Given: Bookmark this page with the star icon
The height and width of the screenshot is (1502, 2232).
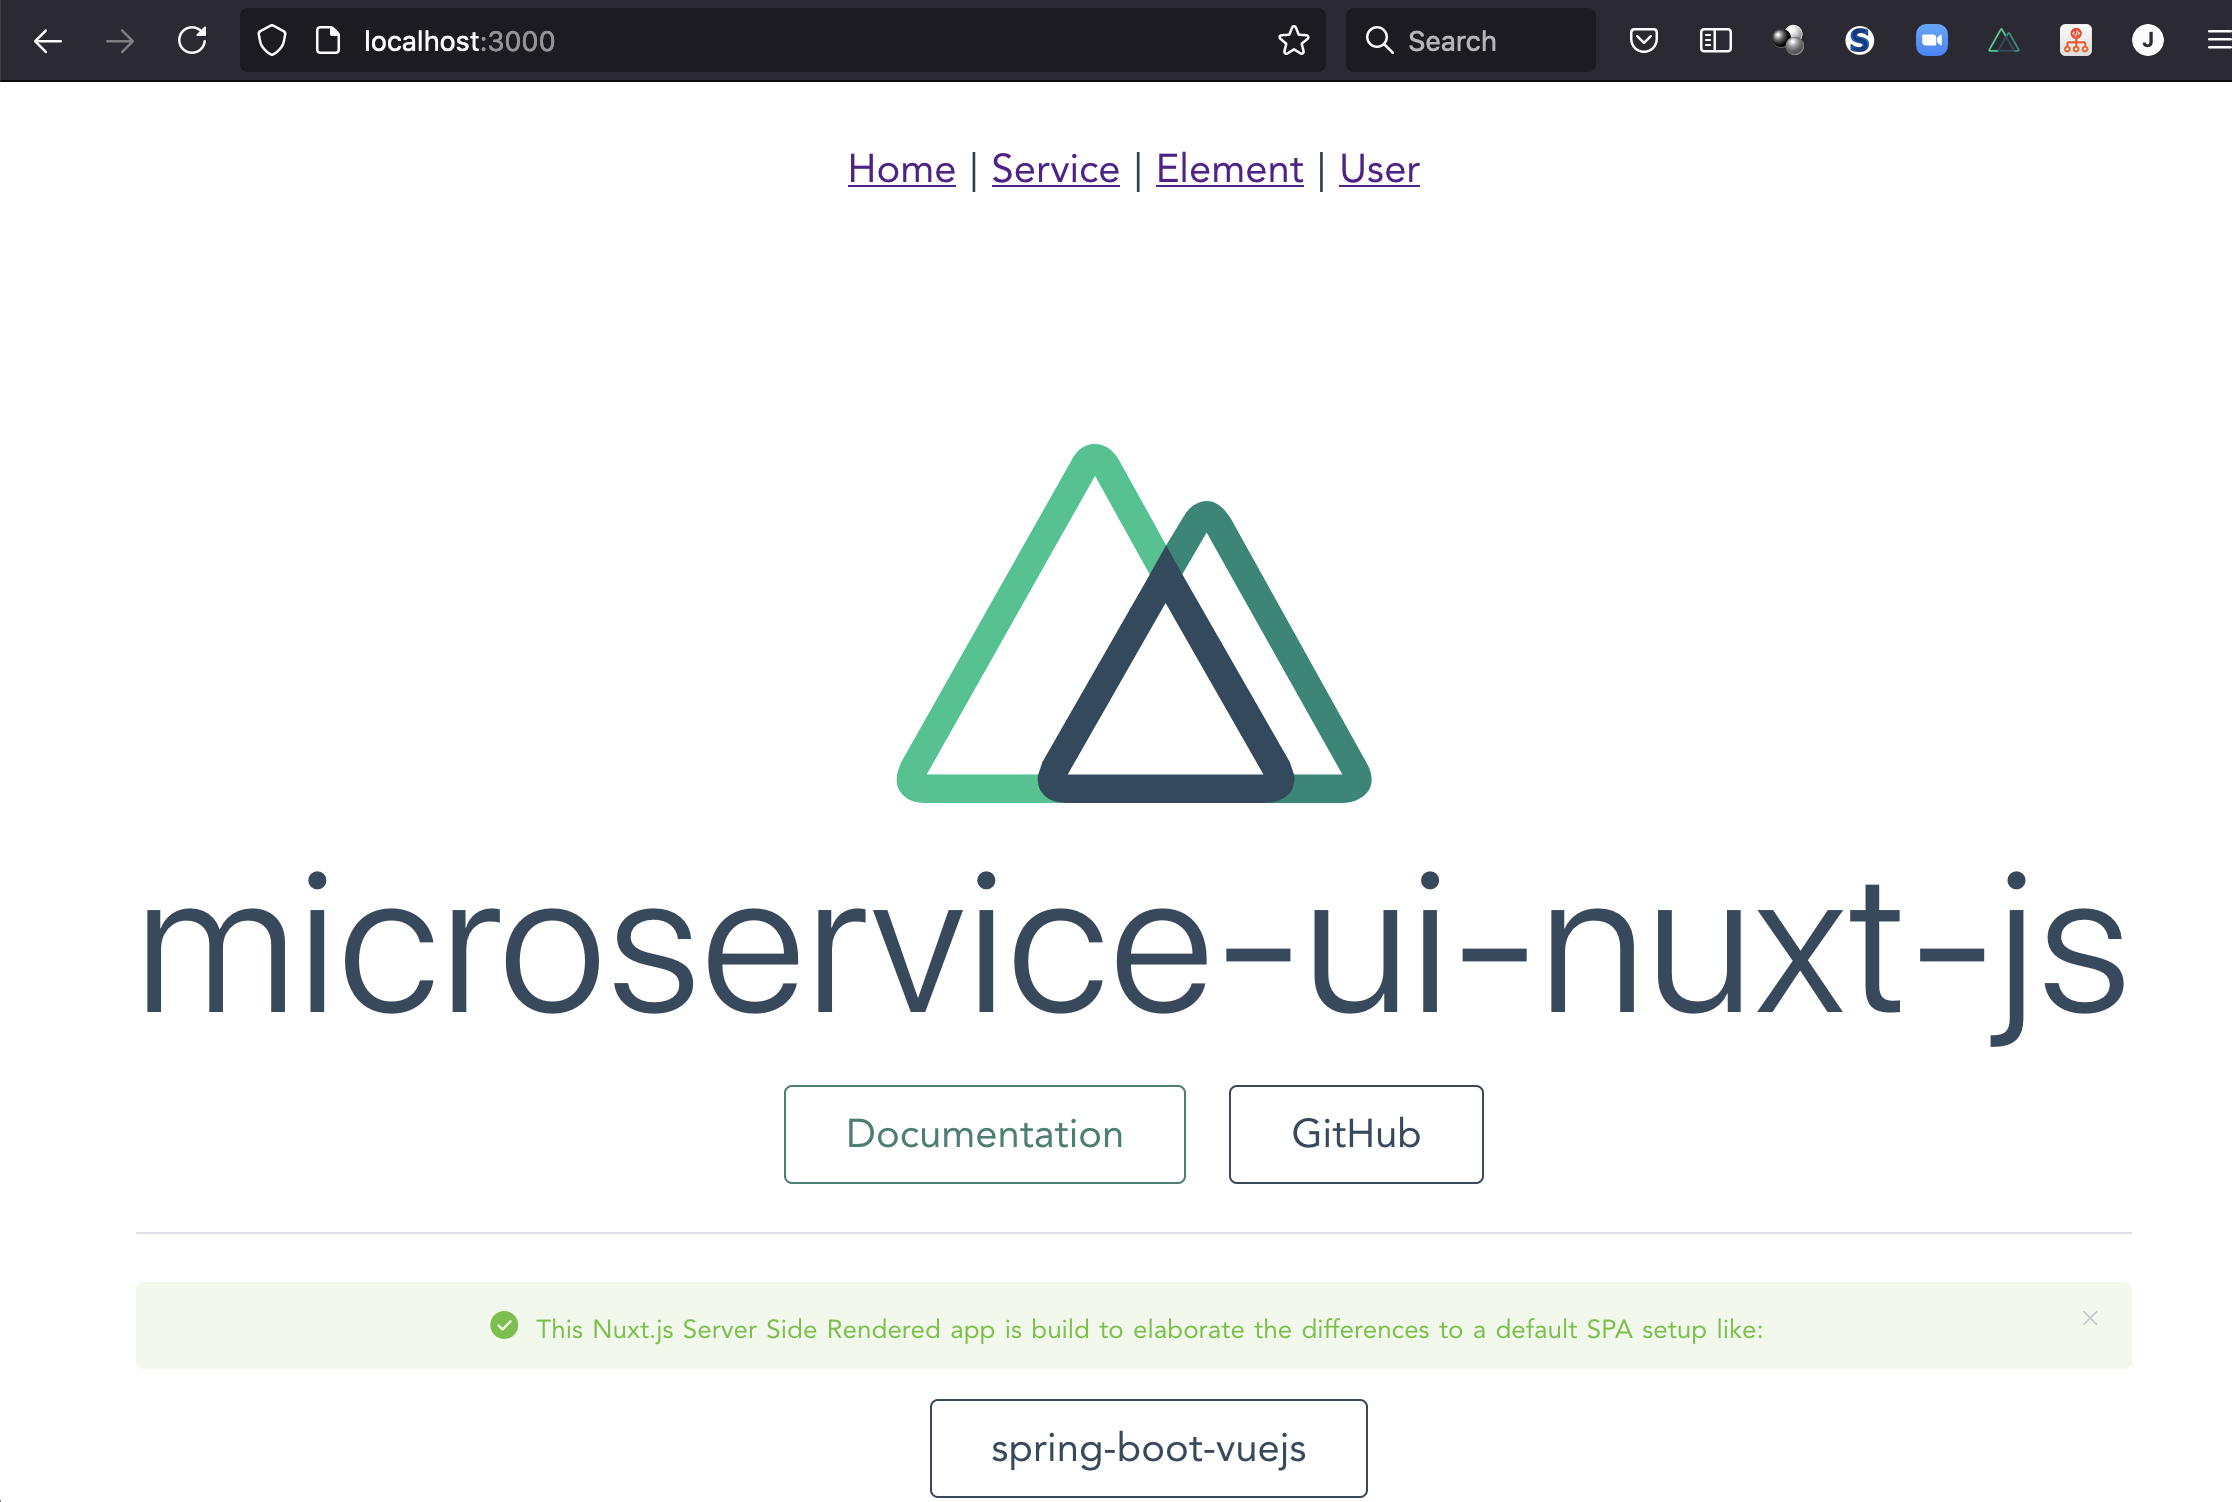Looking at the screenshot, I should coord(1293,41).
